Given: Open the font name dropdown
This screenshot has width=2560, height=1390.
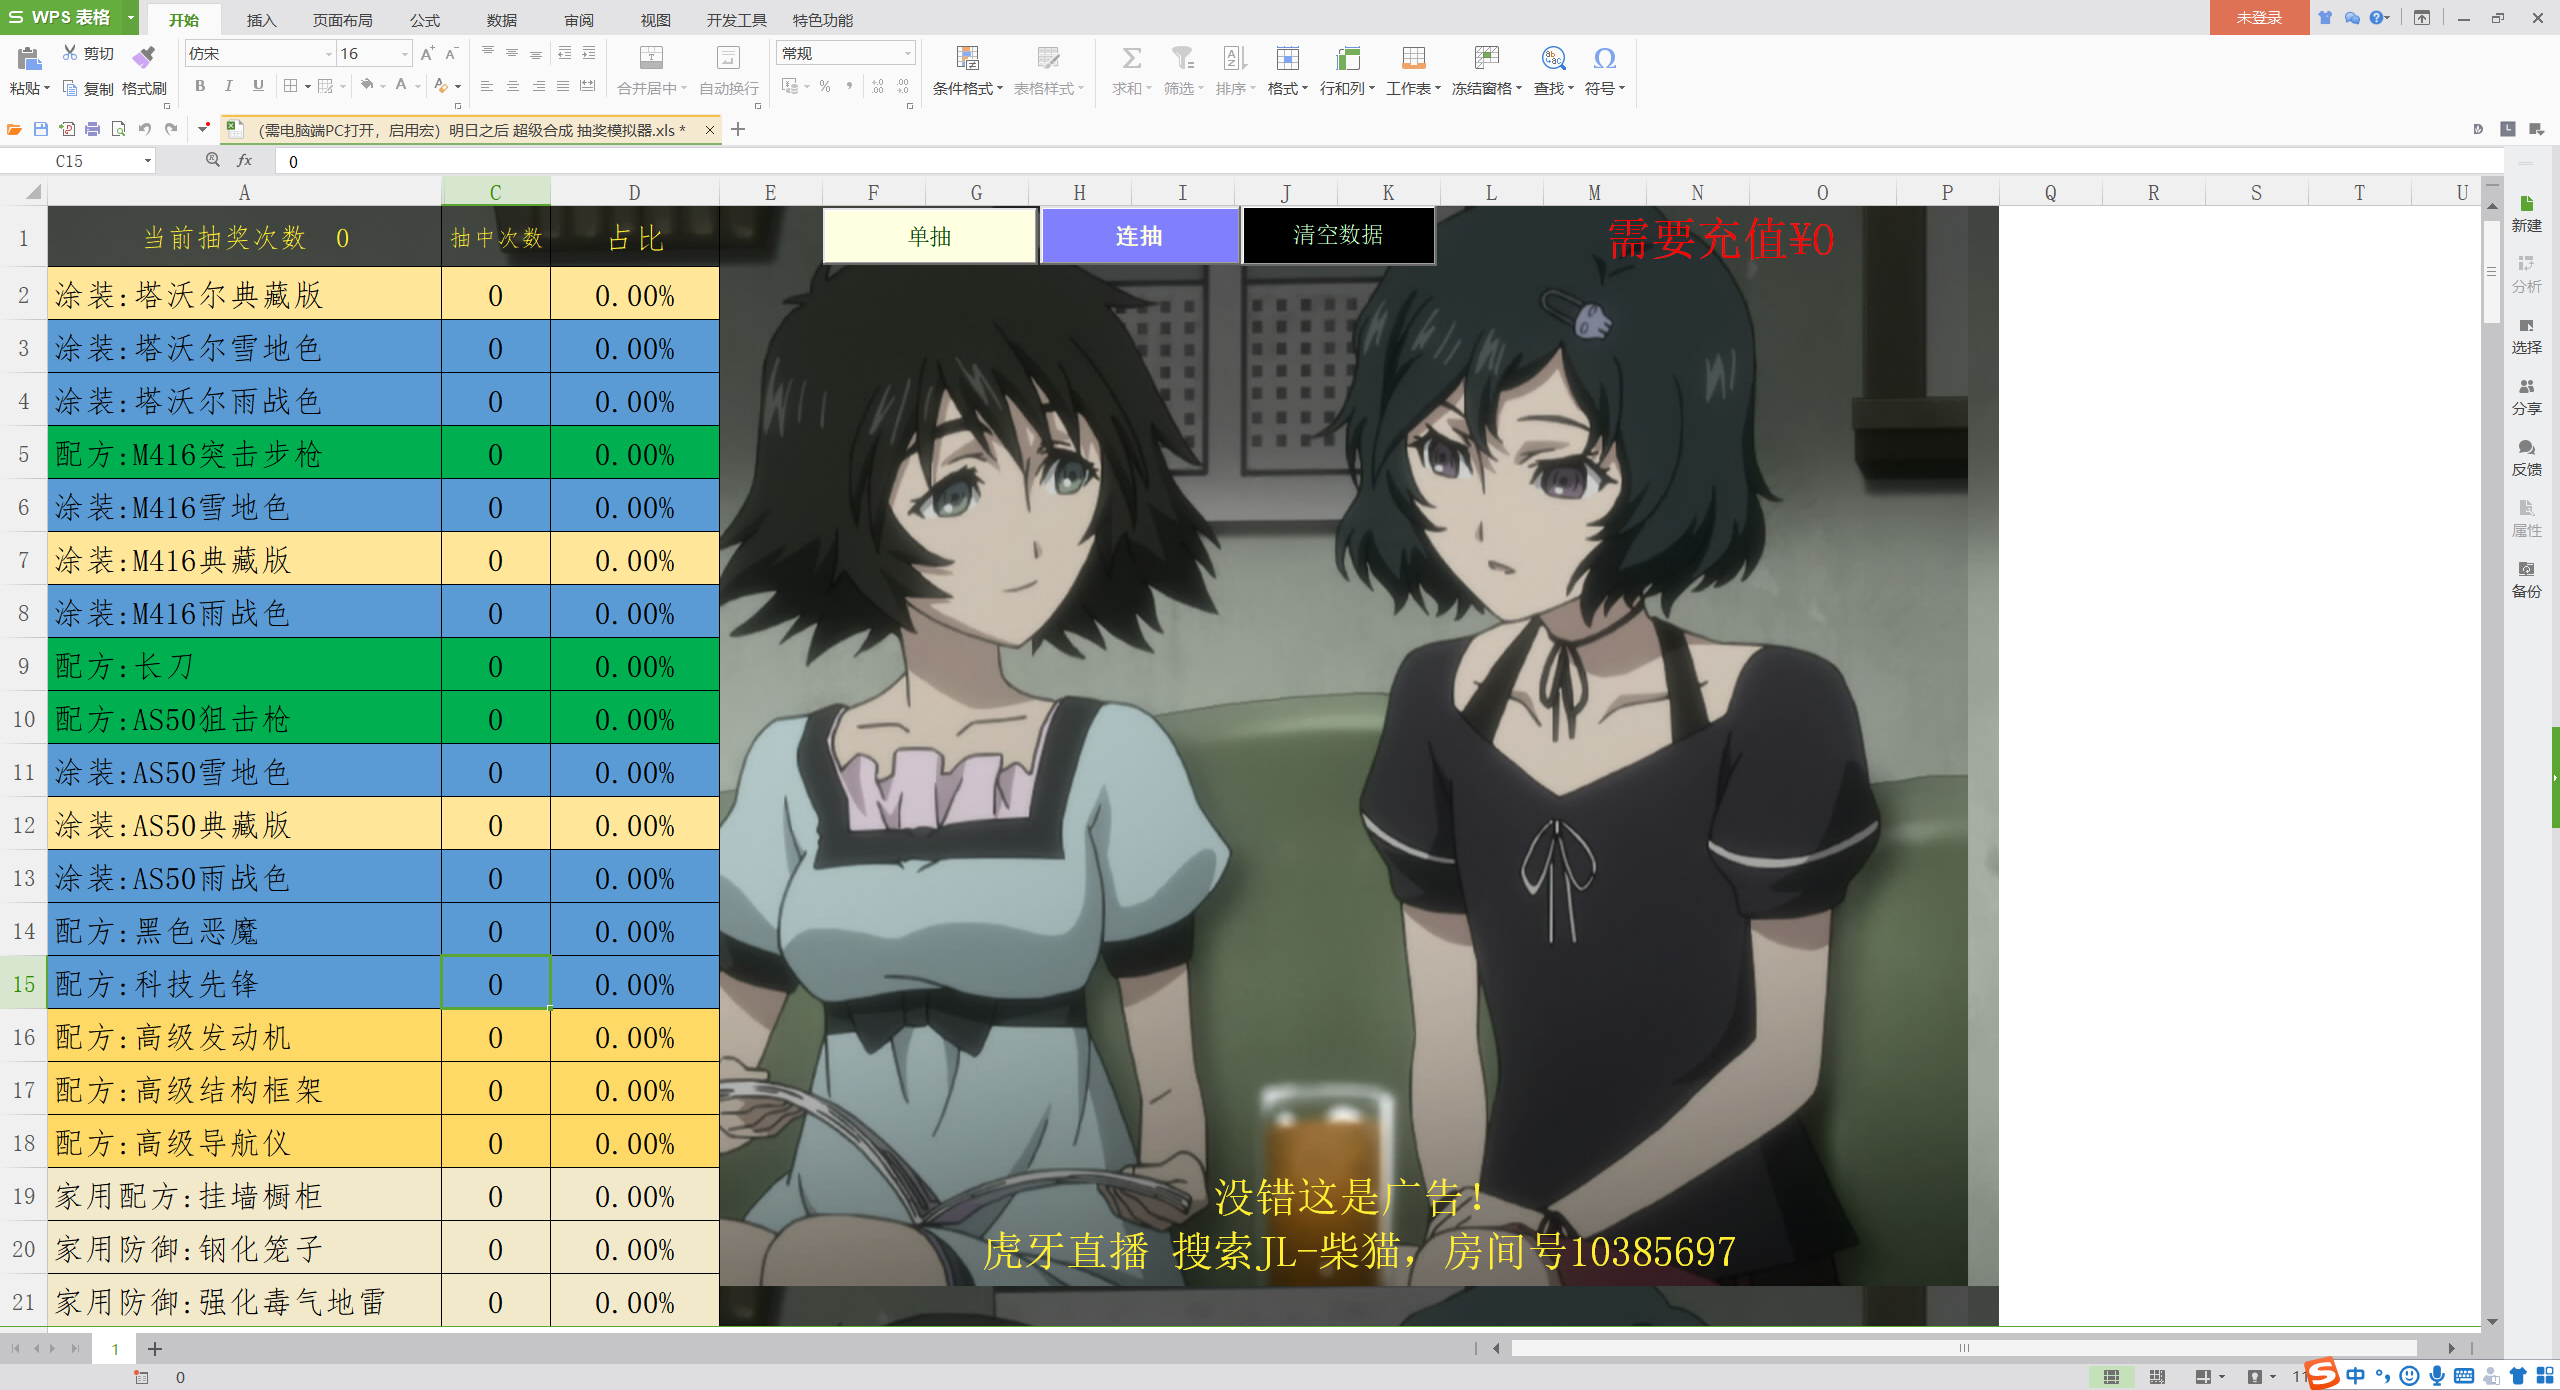Looking at the screenshot, I should [328, 54].
